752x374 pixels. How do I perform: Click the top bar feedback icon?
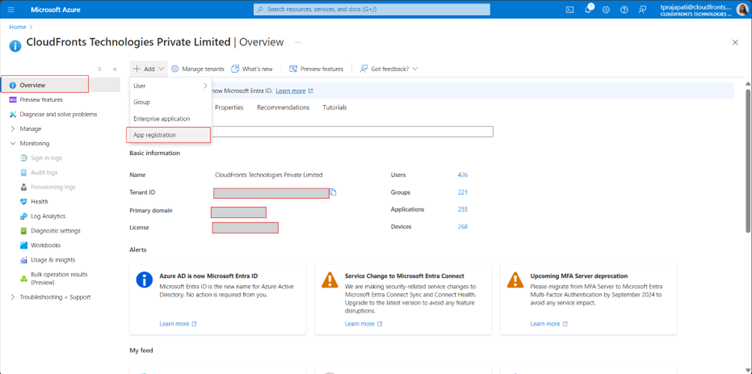[642, 10]
